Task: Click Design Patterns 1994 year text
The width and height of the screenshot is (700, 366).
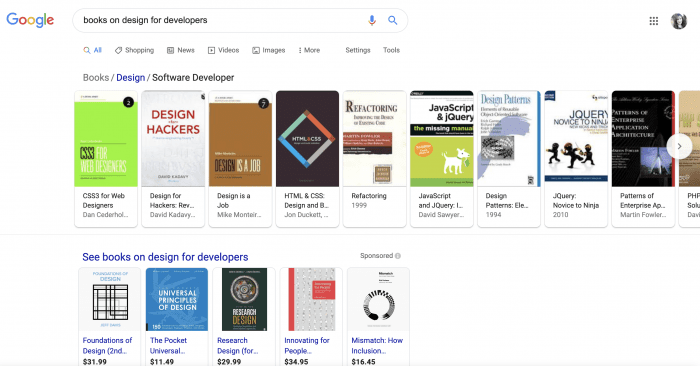Action: (493, 215)
